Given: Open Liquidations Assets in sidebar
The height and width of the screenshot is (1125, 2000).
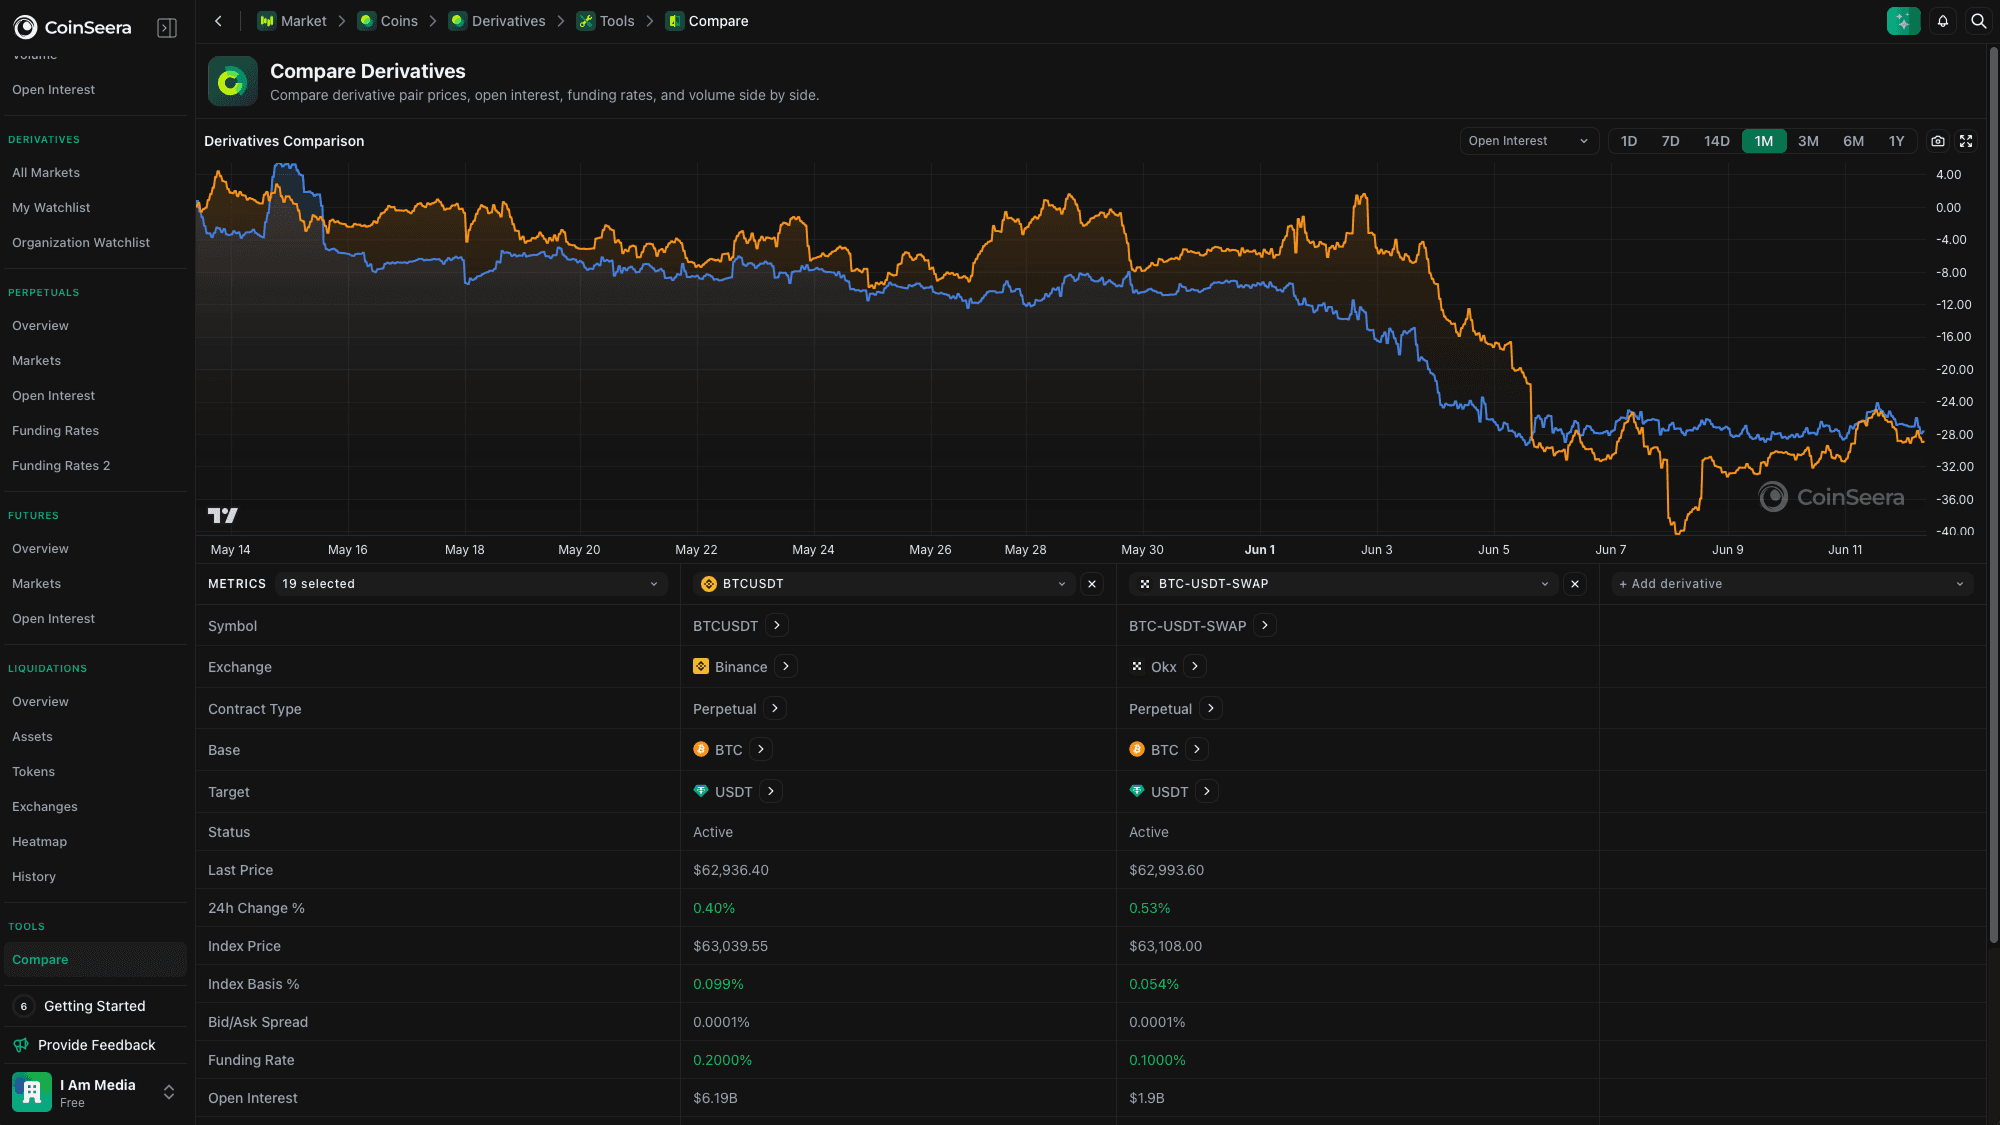Looking at the screenshot, I should (95, 737).
